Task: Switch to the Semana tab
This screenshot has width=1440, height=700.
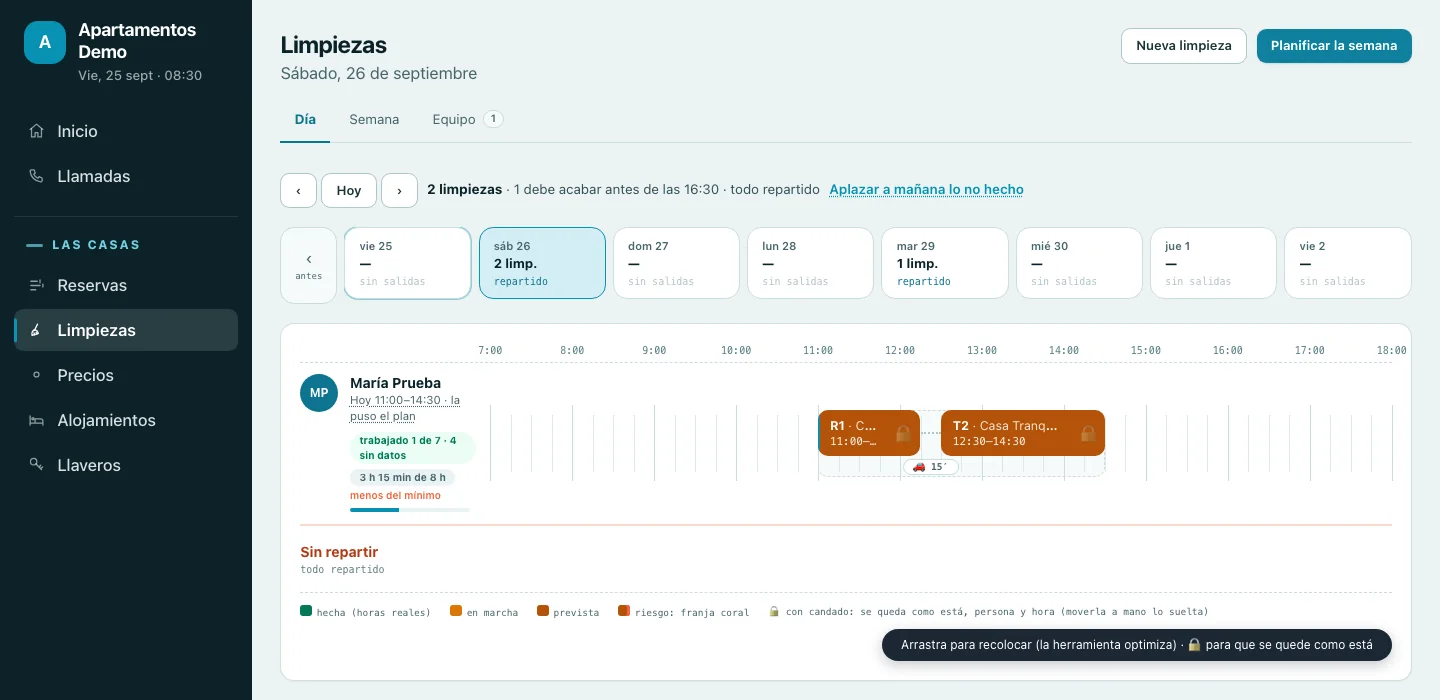Action: (x=374, y=119)
